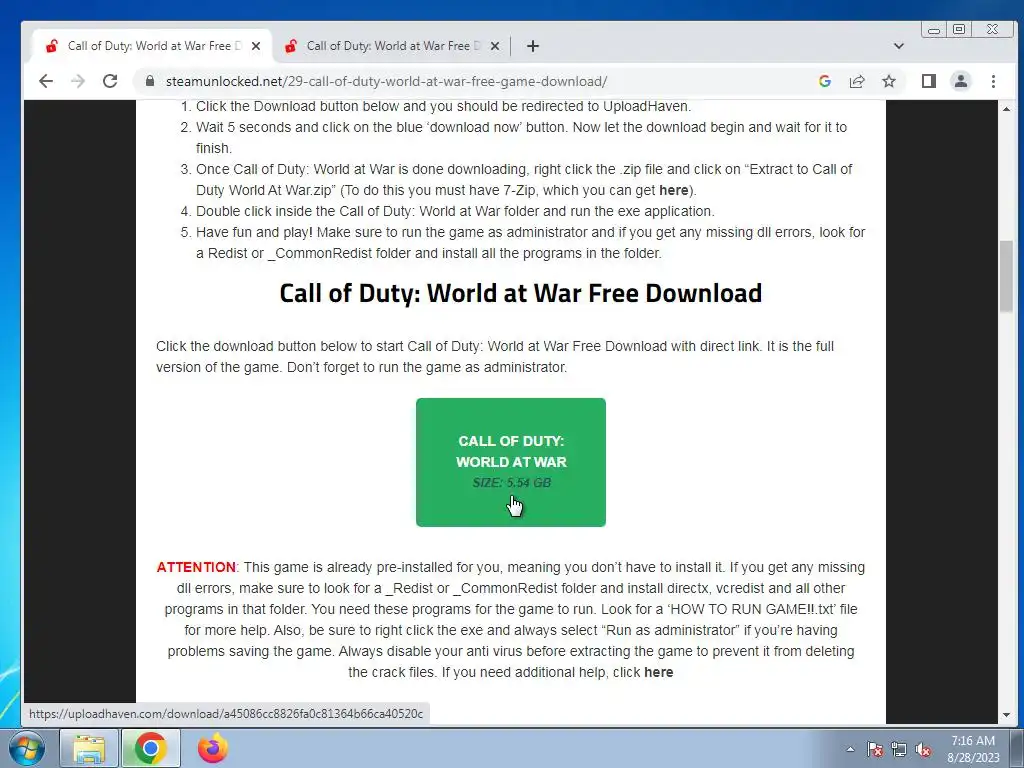Click the 'Call of Duty: World at War Free Download' heading
This screenshot has height=768, width=1024.
point(520,293)
